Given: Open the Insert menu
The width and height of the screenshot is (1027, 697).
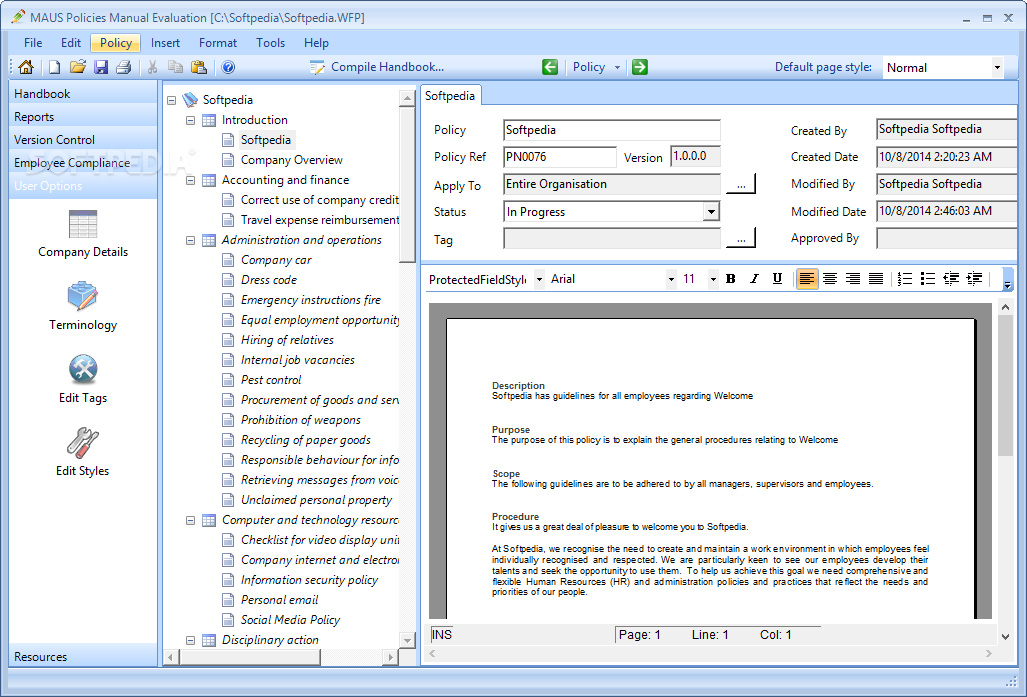Looking at the screenshot, I should (165, 43).
